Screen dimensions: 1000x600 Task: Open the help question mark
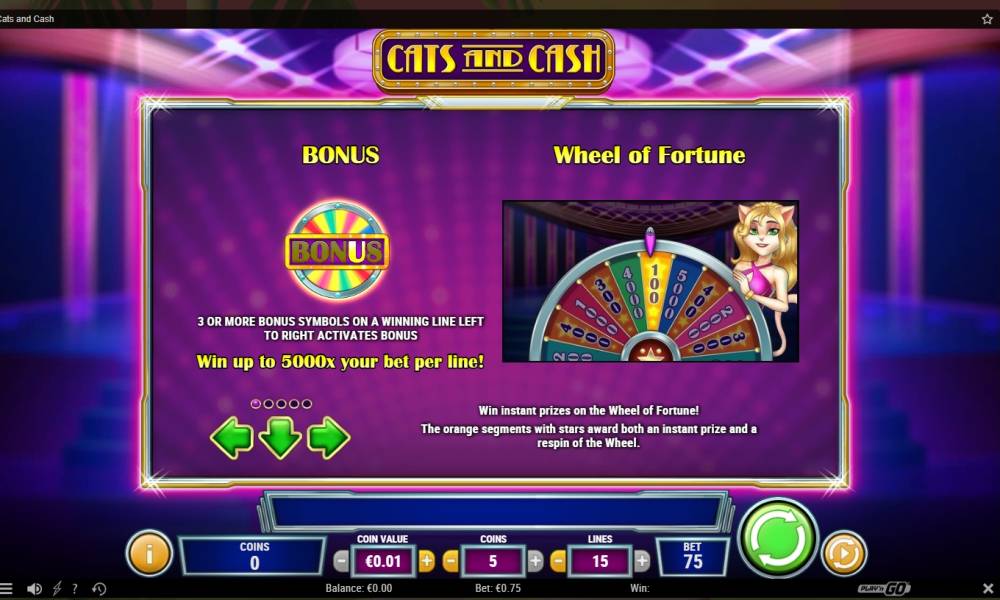pyautogui.click(x=75, y=589)
